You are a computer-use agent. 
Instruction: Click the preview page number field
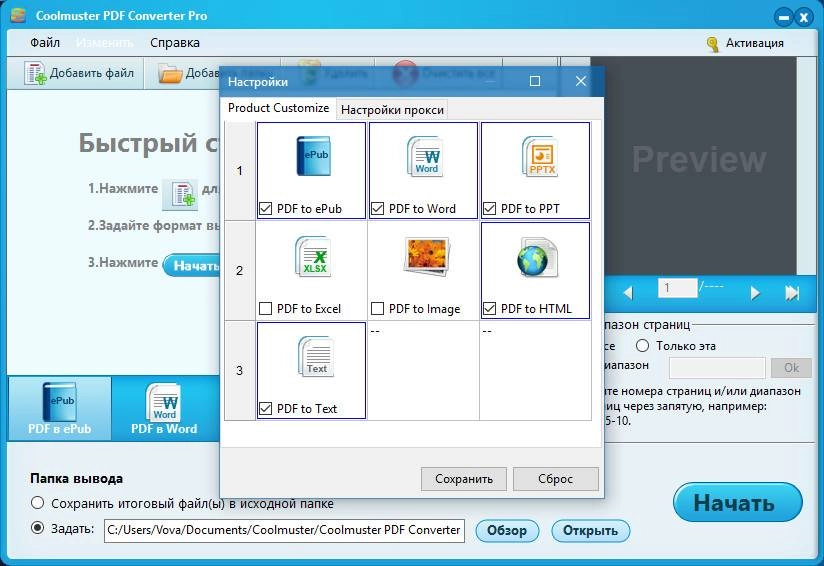tap(677, 288)
